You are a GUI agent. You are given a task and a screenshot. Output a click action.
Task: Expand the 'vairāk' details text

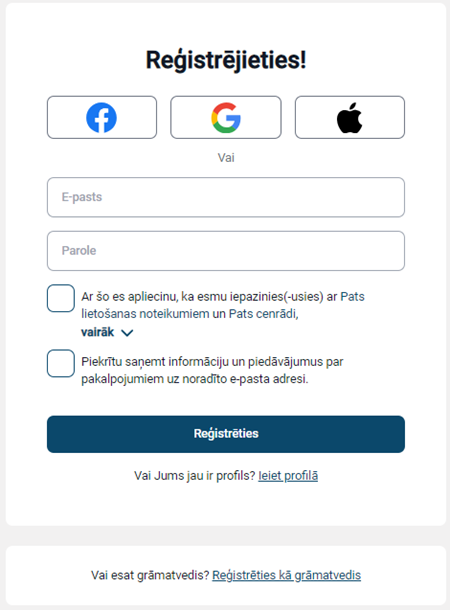(x=98, y=332)
